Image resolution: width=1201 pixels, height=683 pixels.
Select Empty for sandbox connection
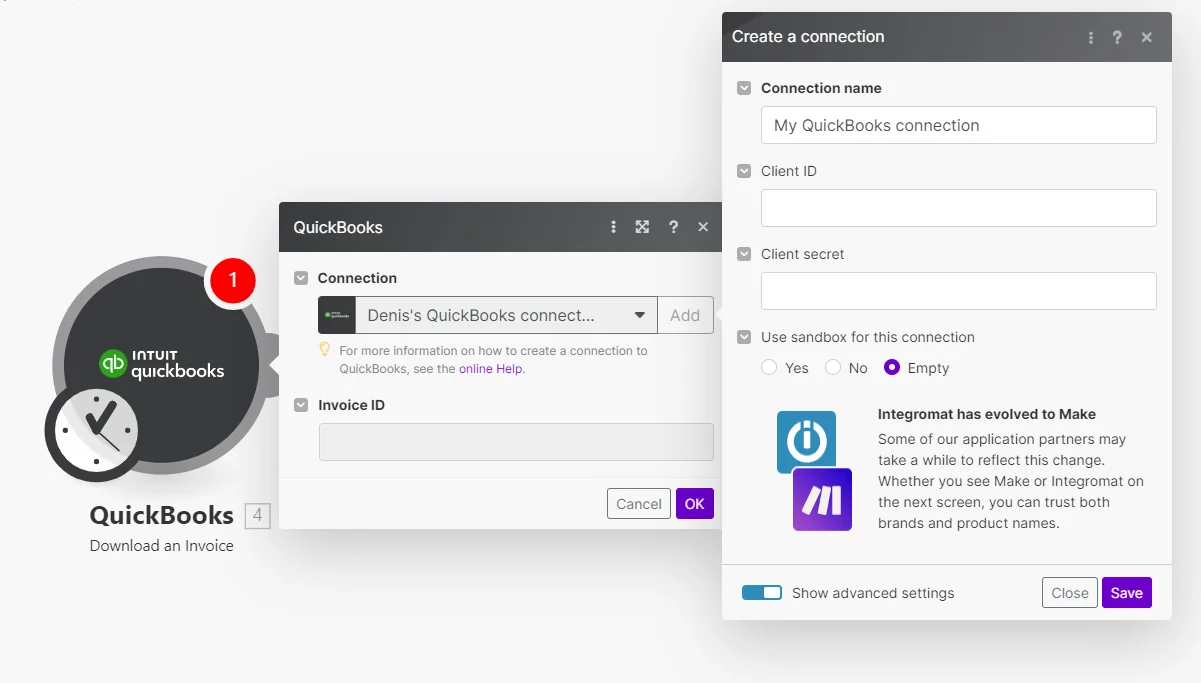(x=892, y=368)
